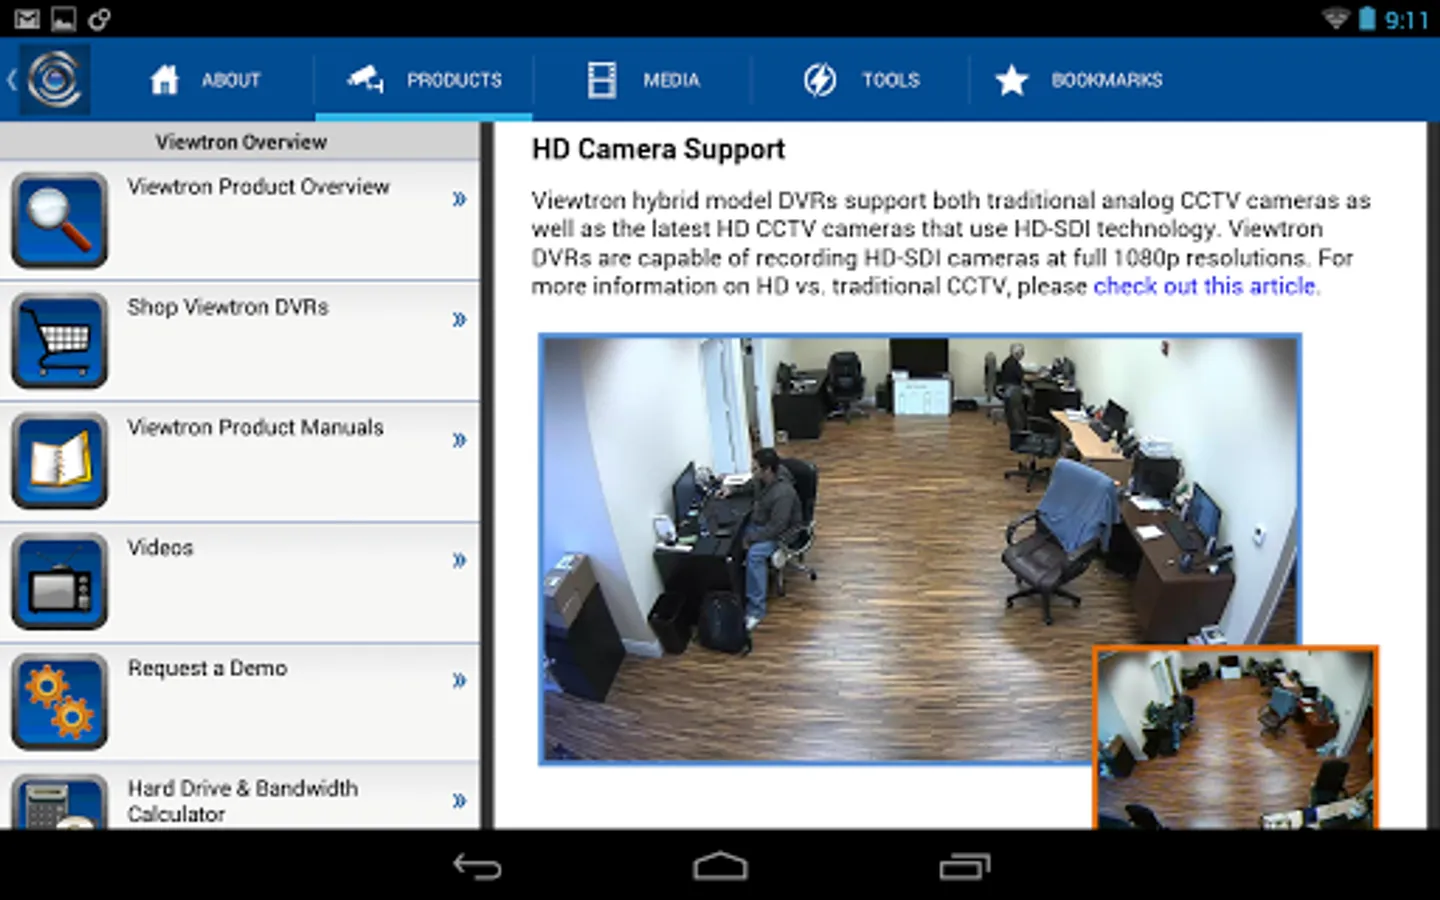
Task: Tap the 'HD Camera Support' heading
Action: point(658,150)
